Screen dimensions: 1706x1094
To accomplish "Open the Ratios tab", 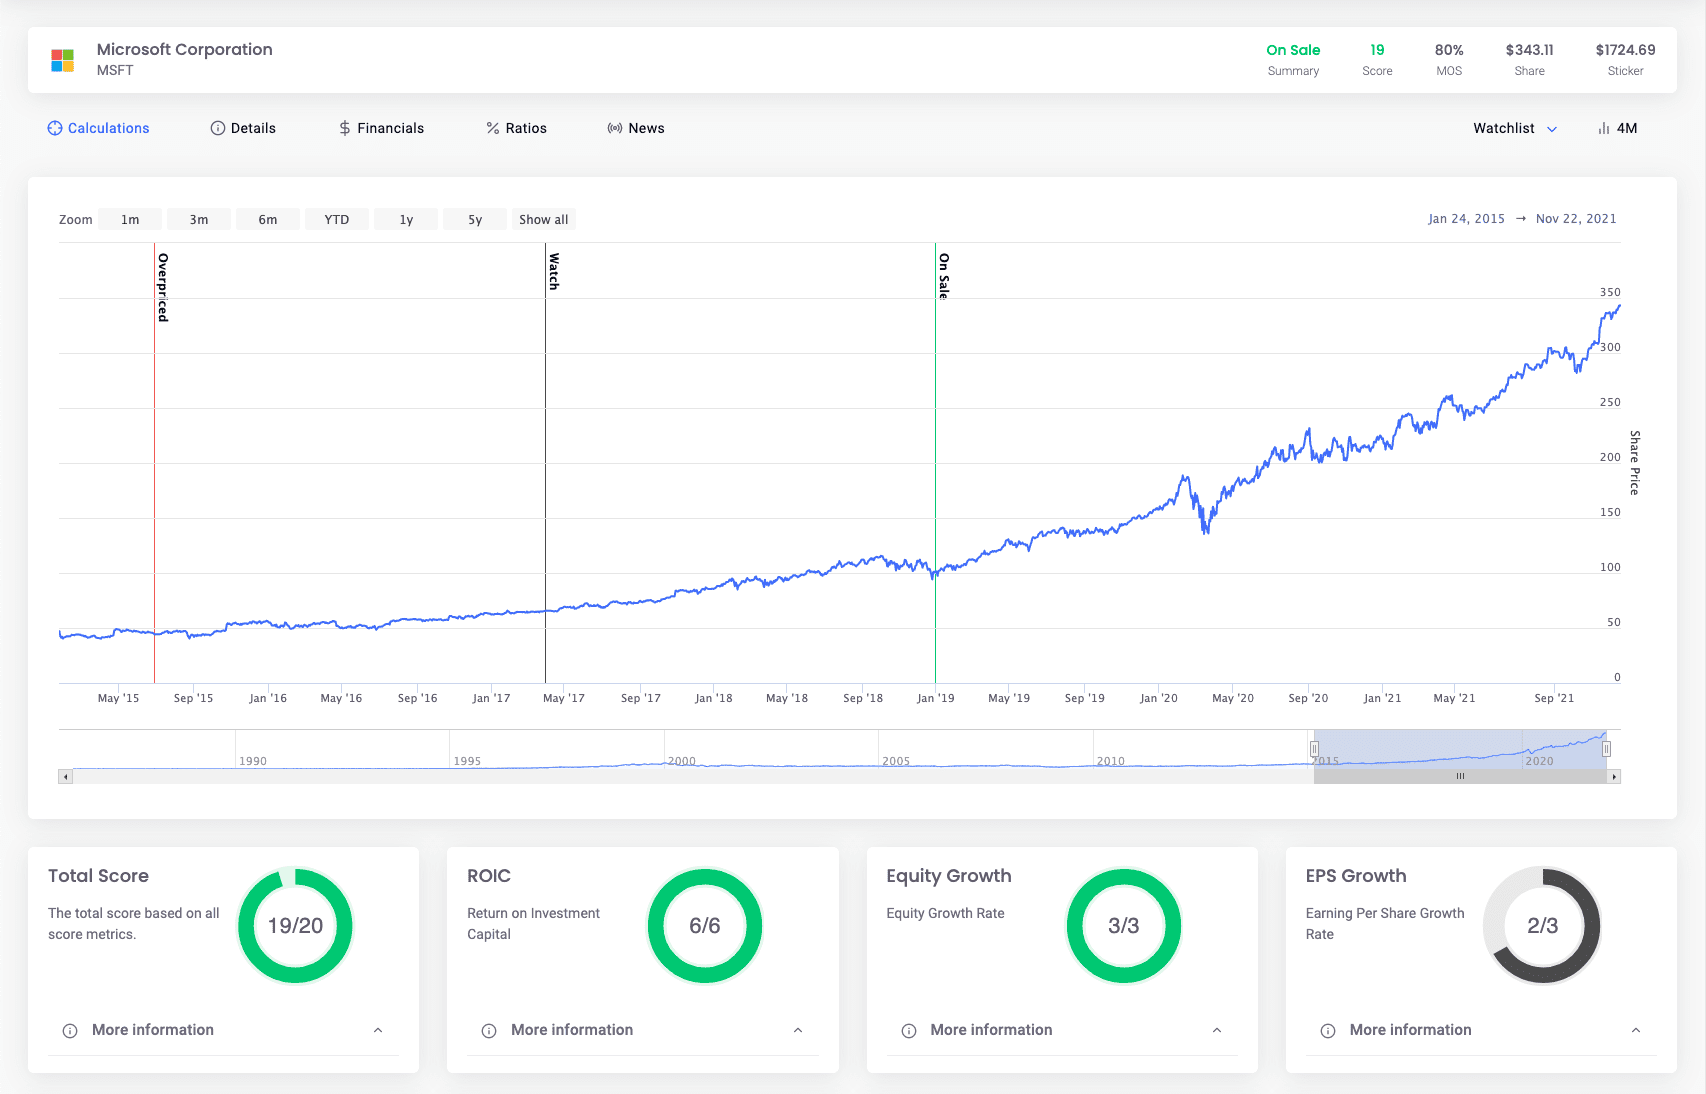I will tap(516, 128).
